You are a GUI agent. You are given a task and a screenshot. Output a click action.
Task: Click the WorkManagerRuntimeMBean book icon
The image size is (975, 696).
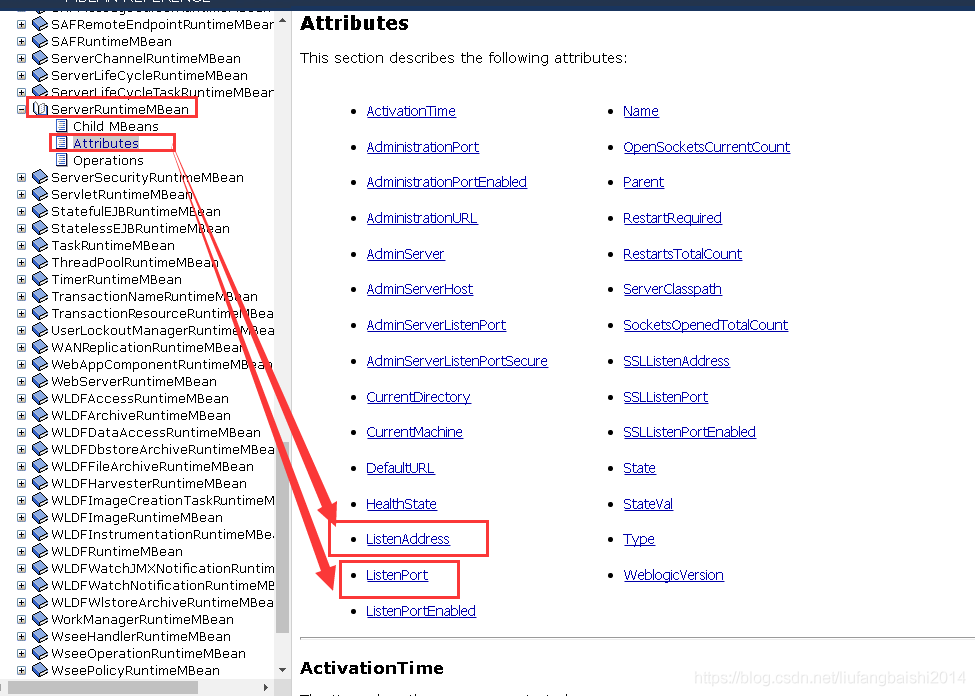coord(40,619)
